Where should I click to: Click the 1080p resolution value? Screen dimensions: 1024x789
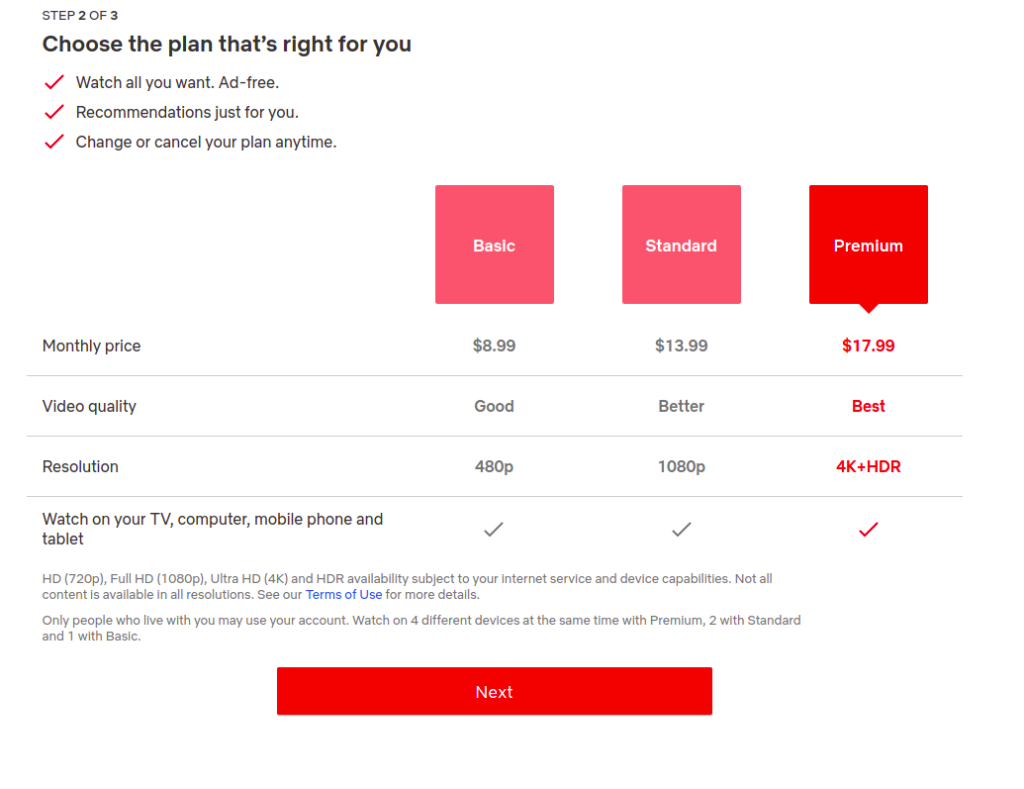click(x=681, y=466)
